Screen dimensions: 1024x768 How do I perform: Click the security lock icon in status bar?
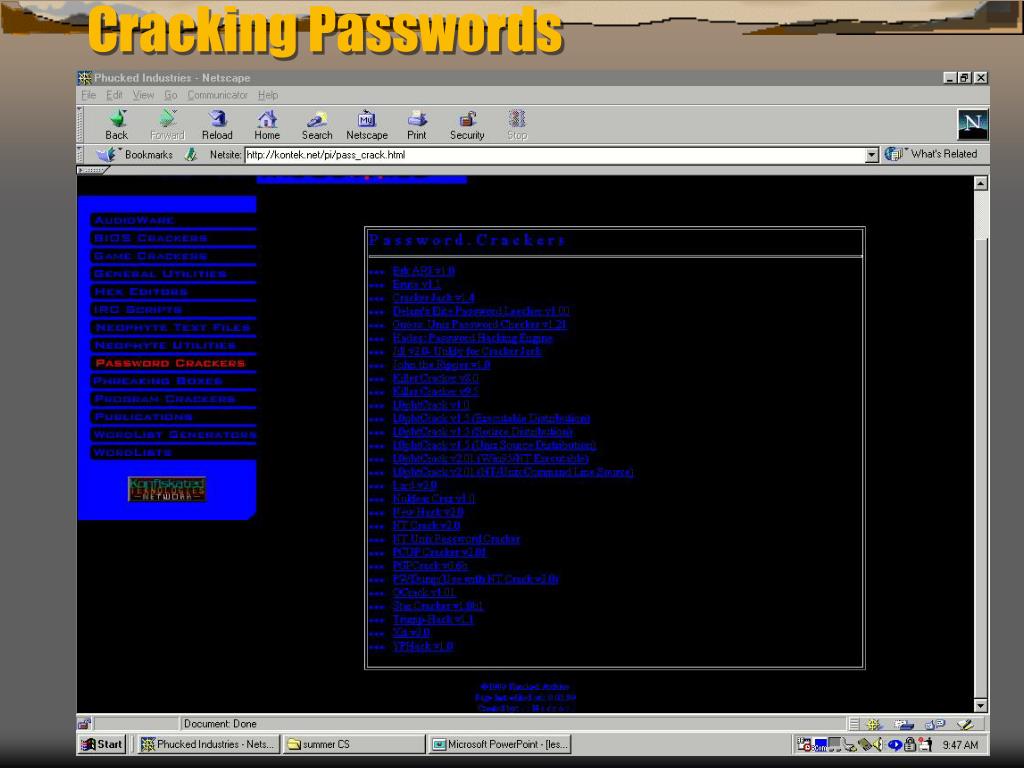(84, 724)
